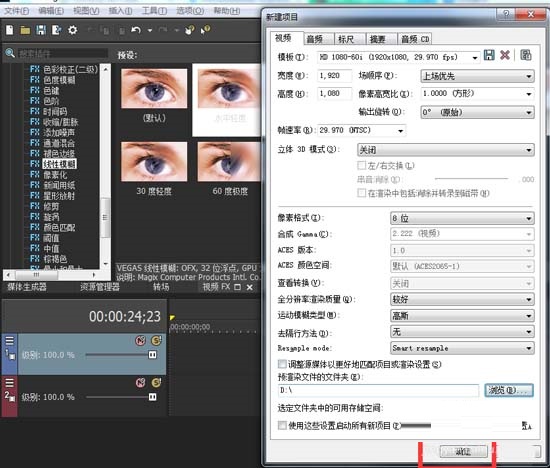Save project using the floppy disk icon

[x=41, y=30]
